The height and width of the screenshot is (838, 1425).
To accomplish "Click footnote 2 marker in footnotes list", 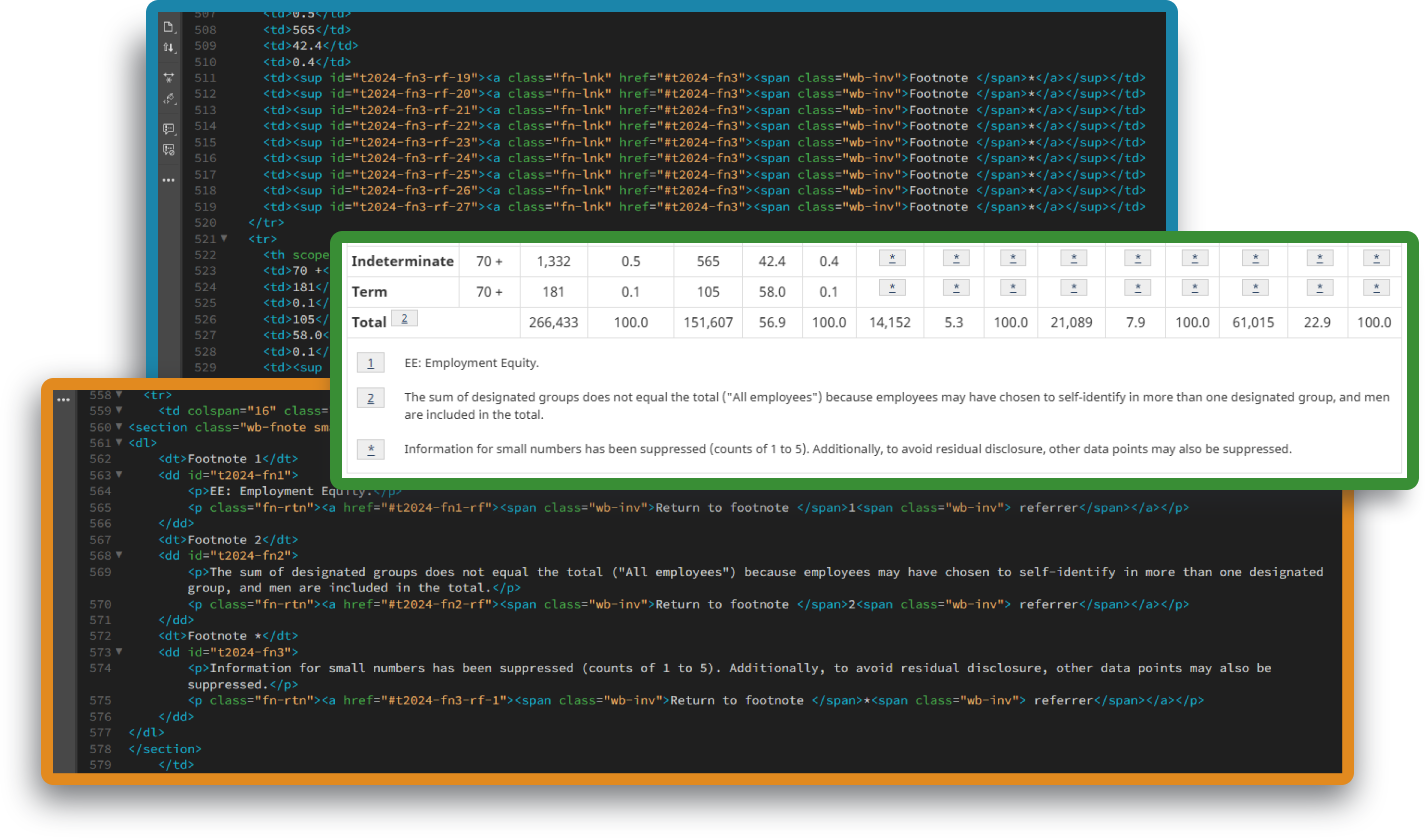I will click(370, 398).
